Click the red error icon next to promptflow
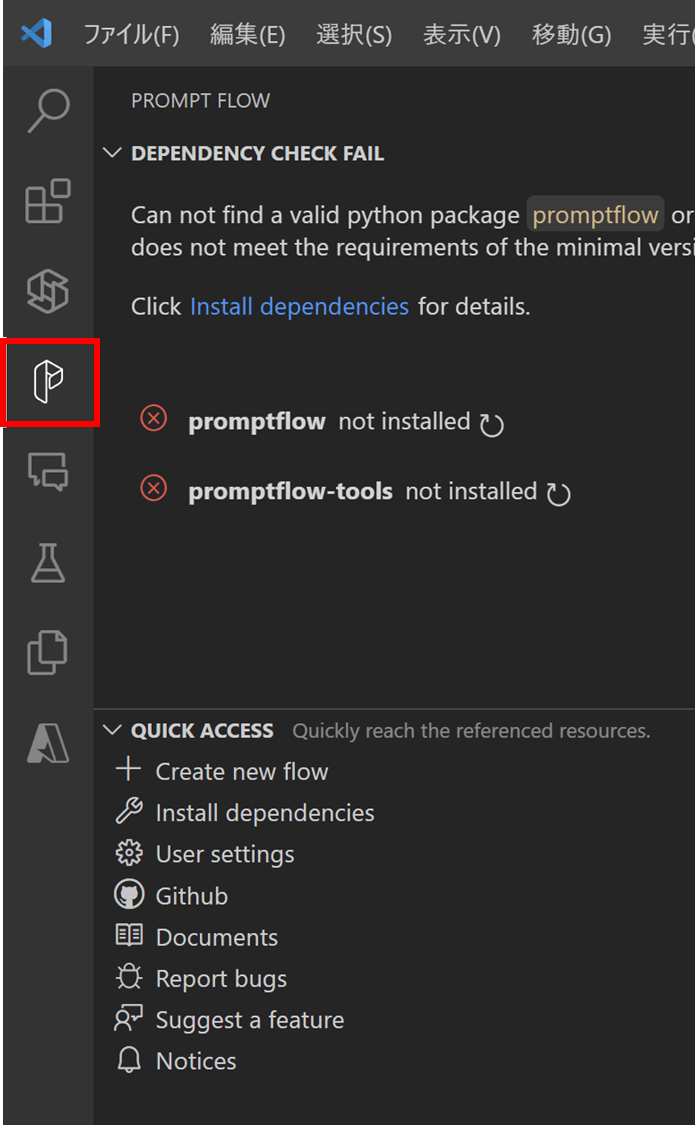 click(x=153, y=418)
